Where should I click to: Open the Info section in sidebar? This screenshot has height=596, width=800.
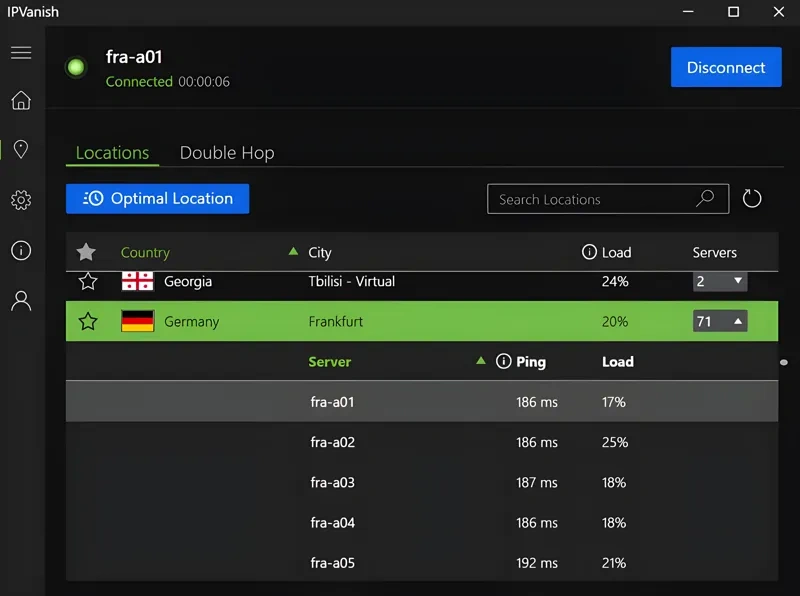point(21,251)
